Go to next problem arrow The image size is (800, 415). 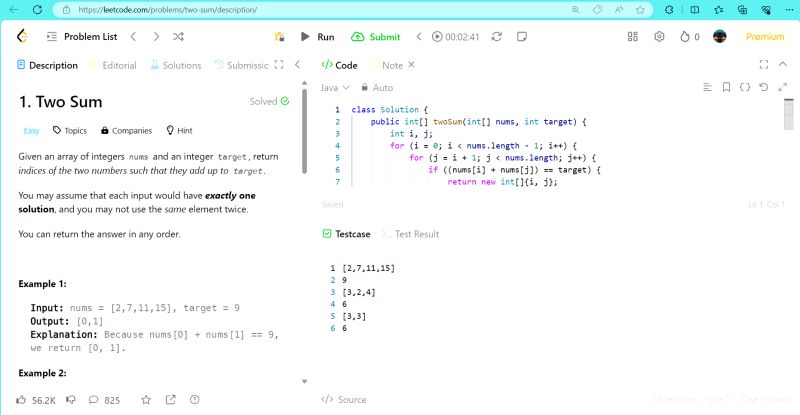pos(156,37)
